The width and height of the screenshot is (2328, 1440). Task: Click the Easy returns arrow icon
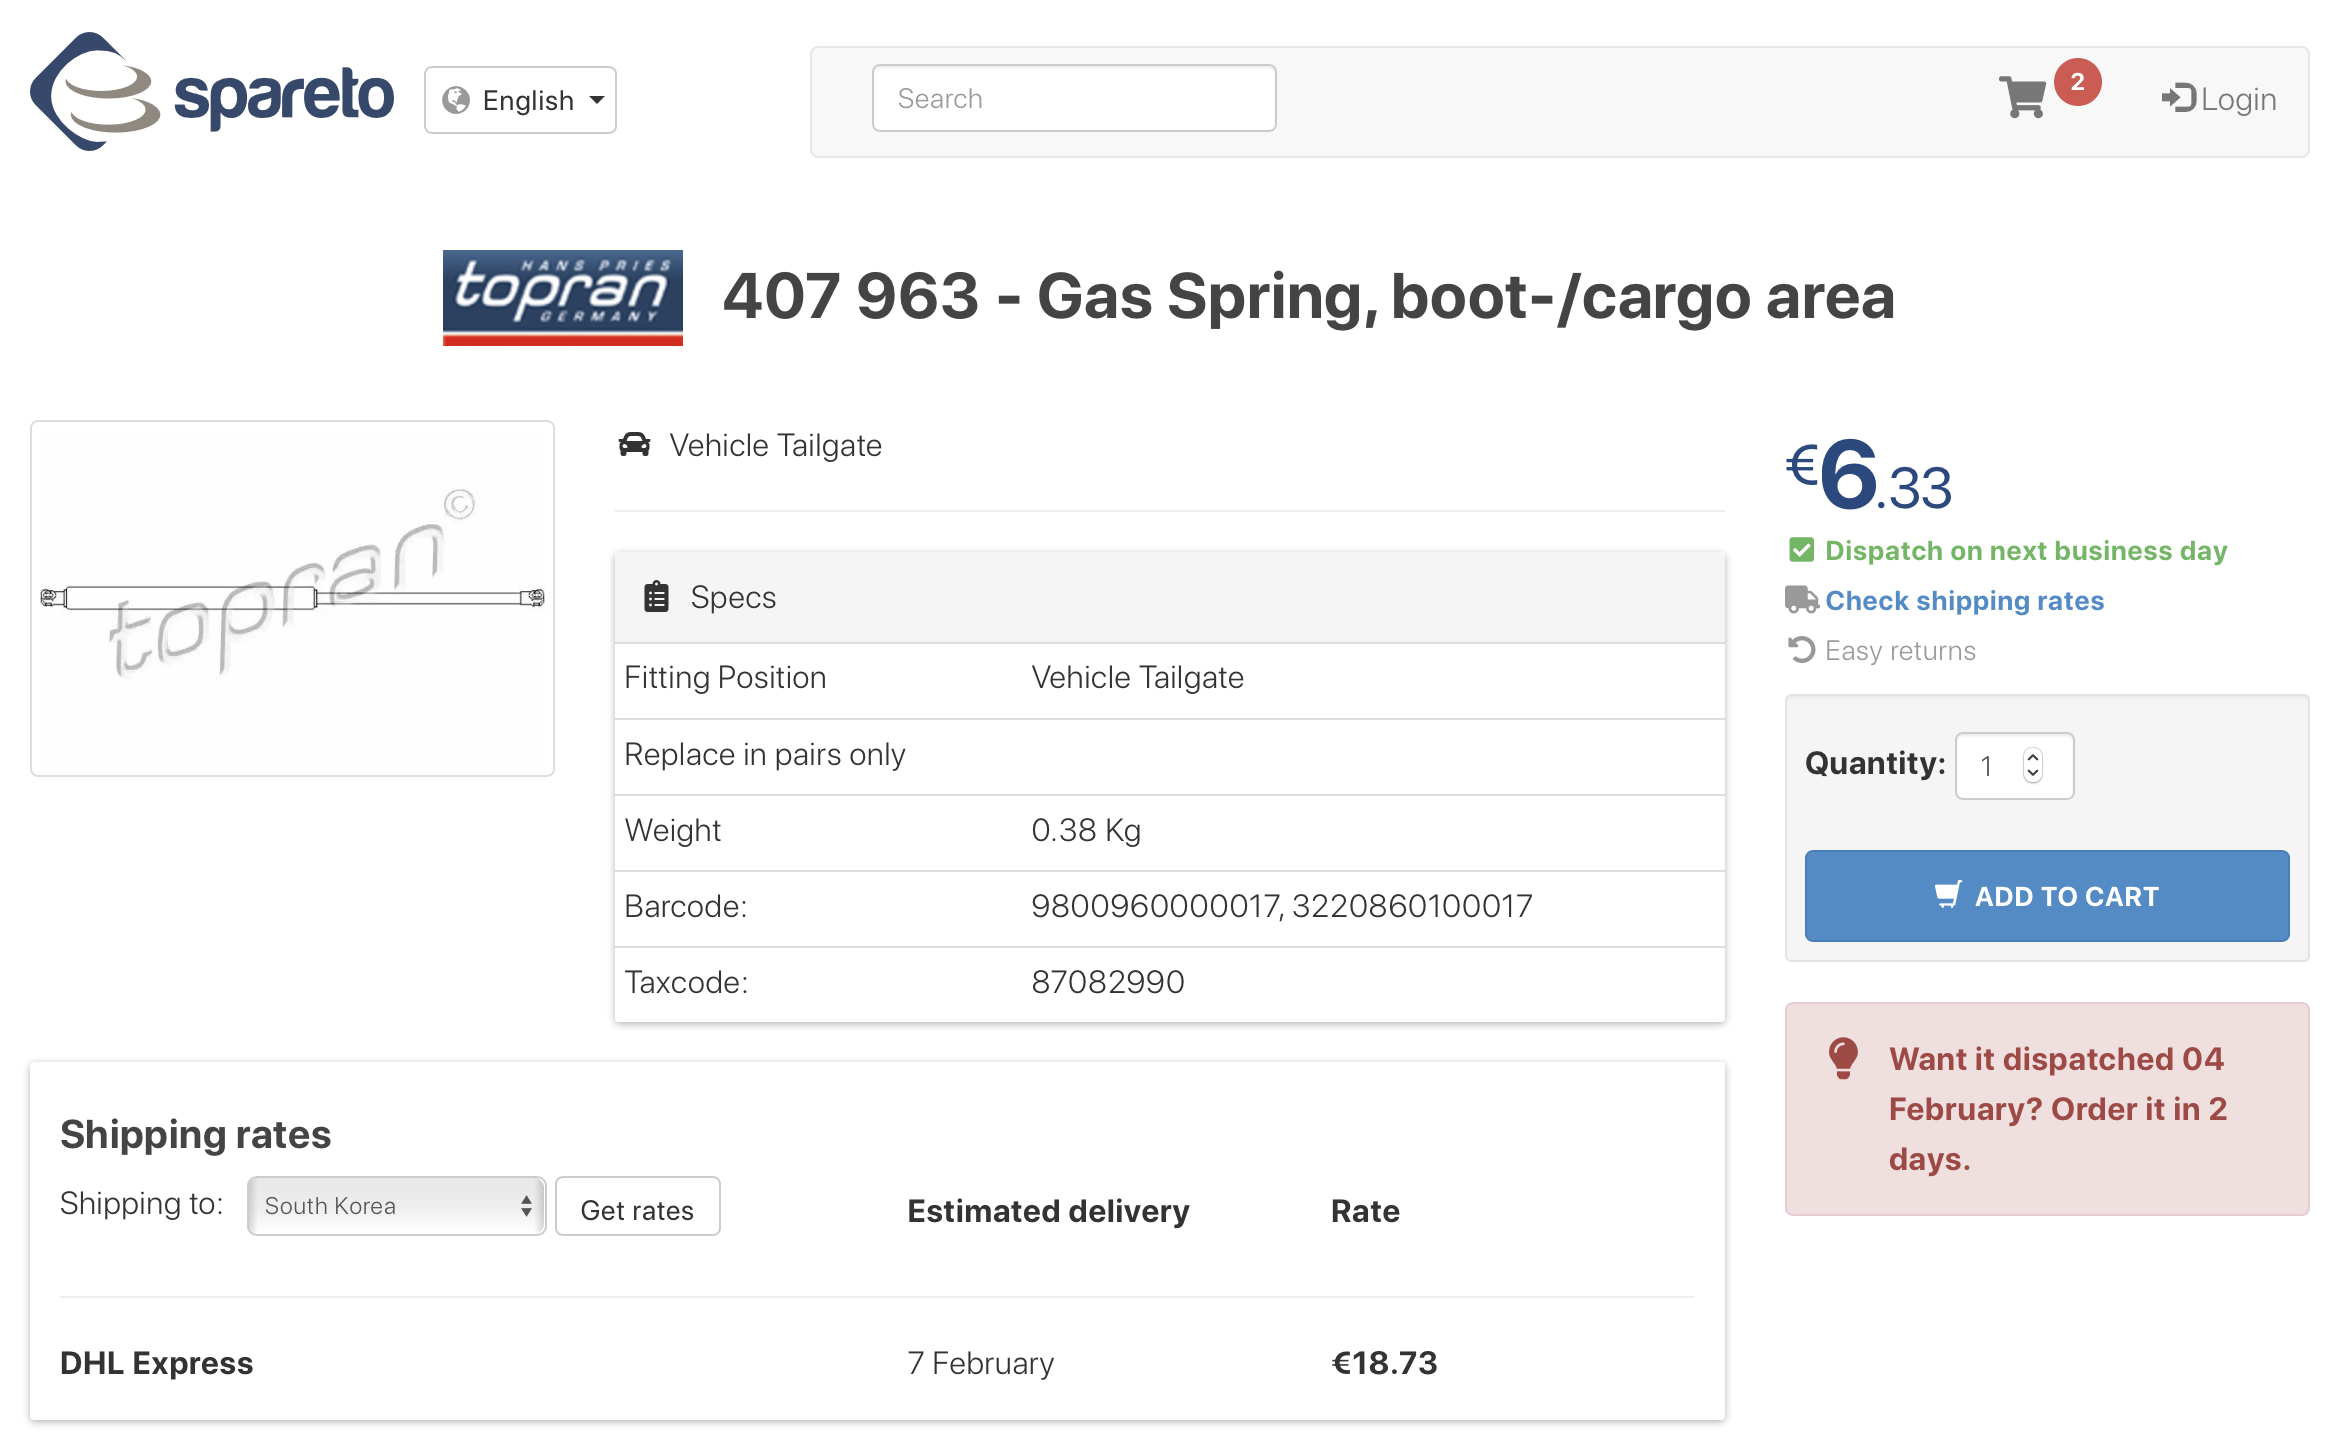click(1801, 650)
